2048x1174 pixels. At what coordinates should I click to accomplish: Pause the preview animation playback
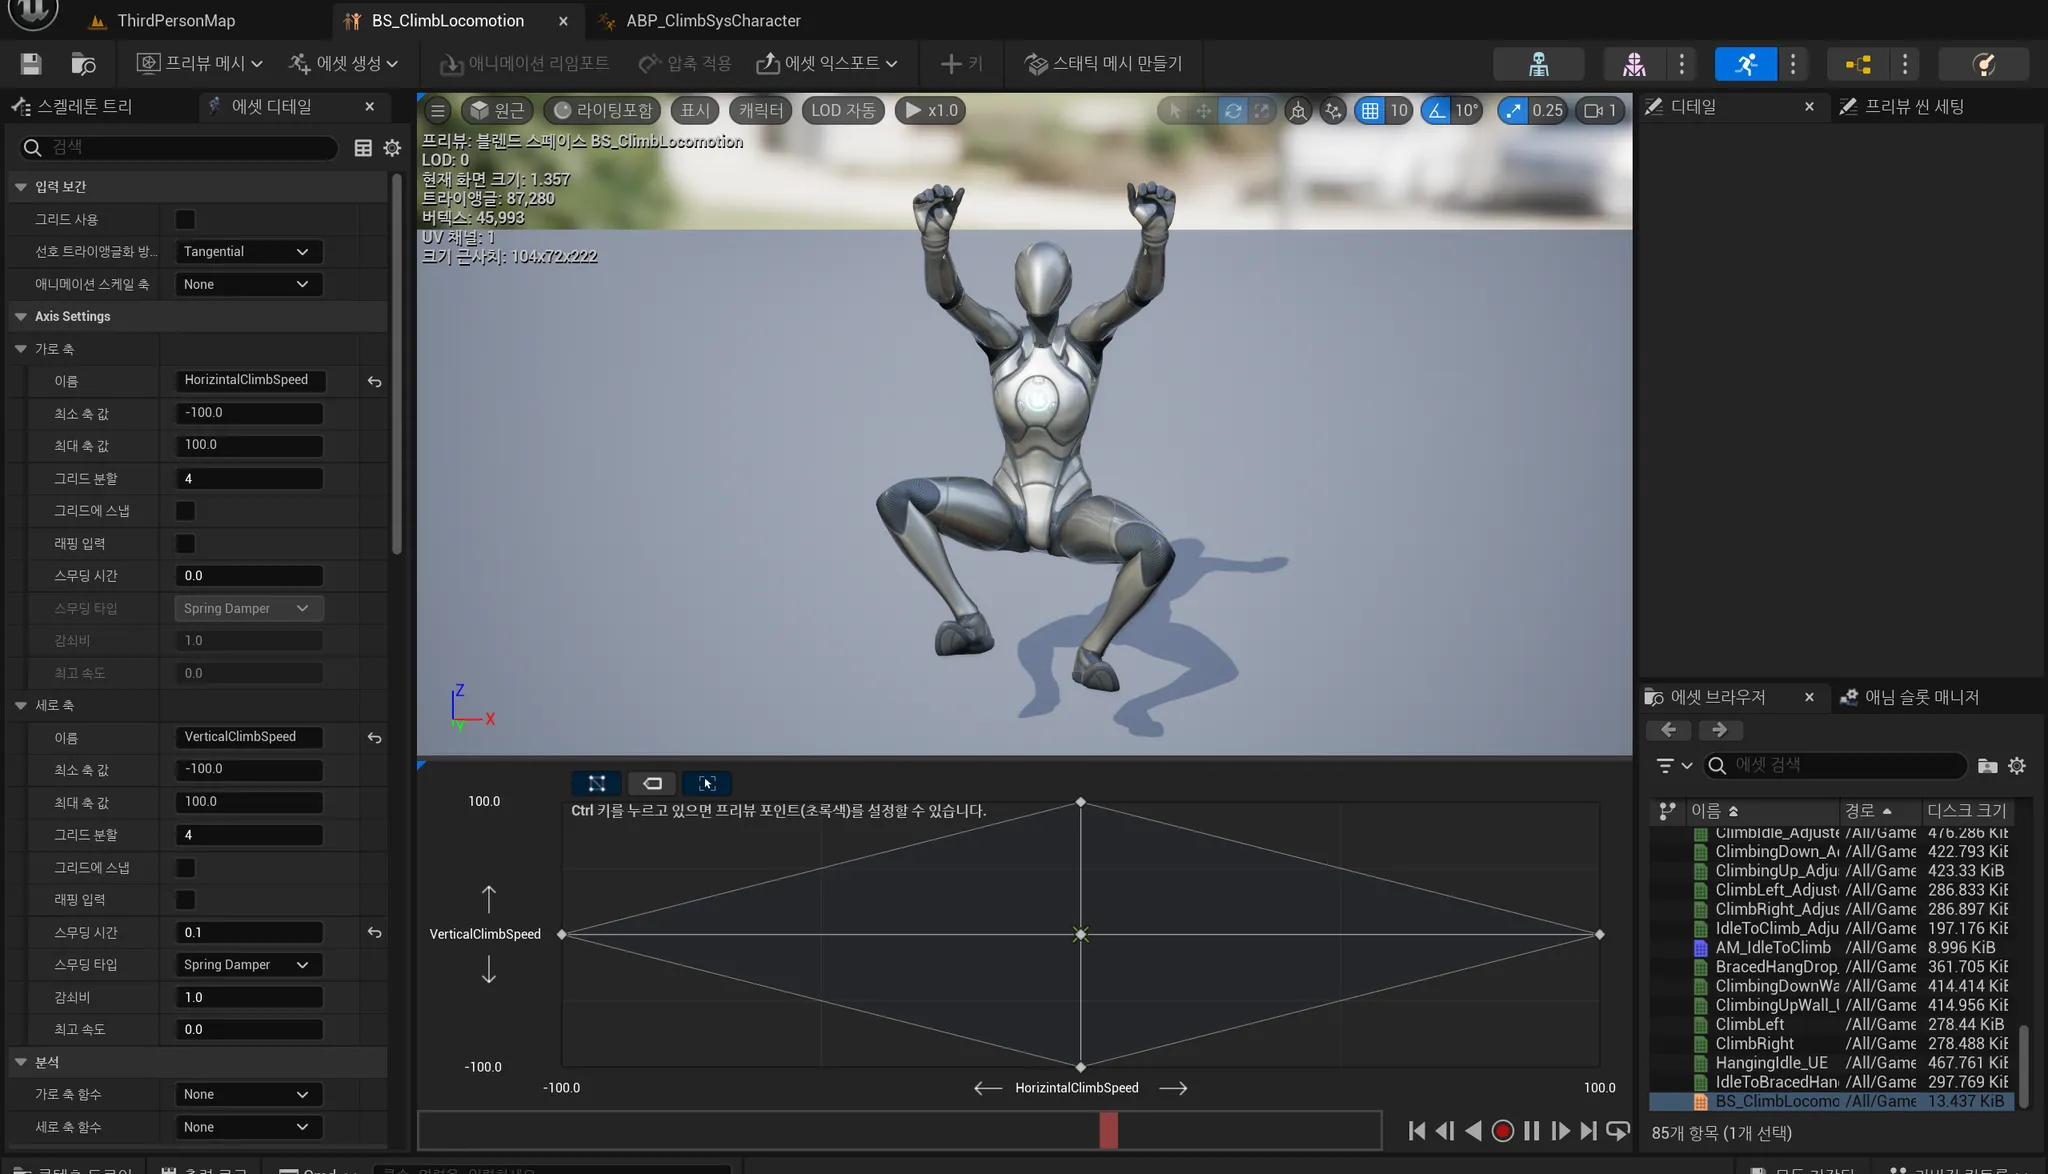(1531, 1131)
